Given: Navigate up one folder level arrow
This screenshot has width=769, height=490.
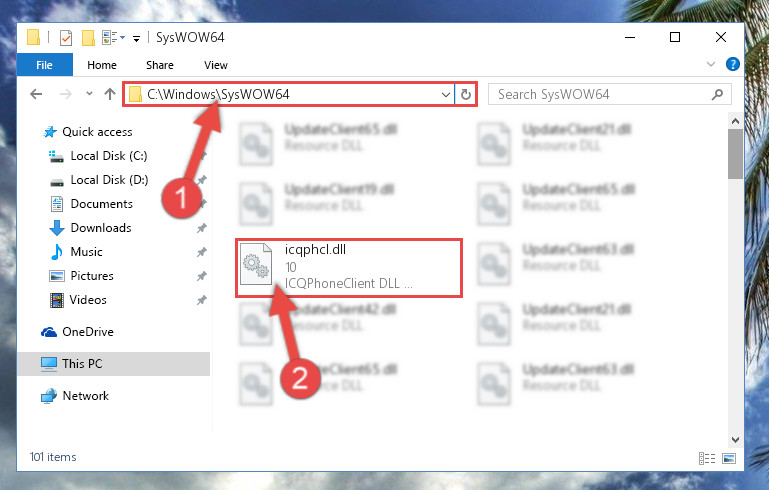Looking at the screenshot, I should pos(110,94).
